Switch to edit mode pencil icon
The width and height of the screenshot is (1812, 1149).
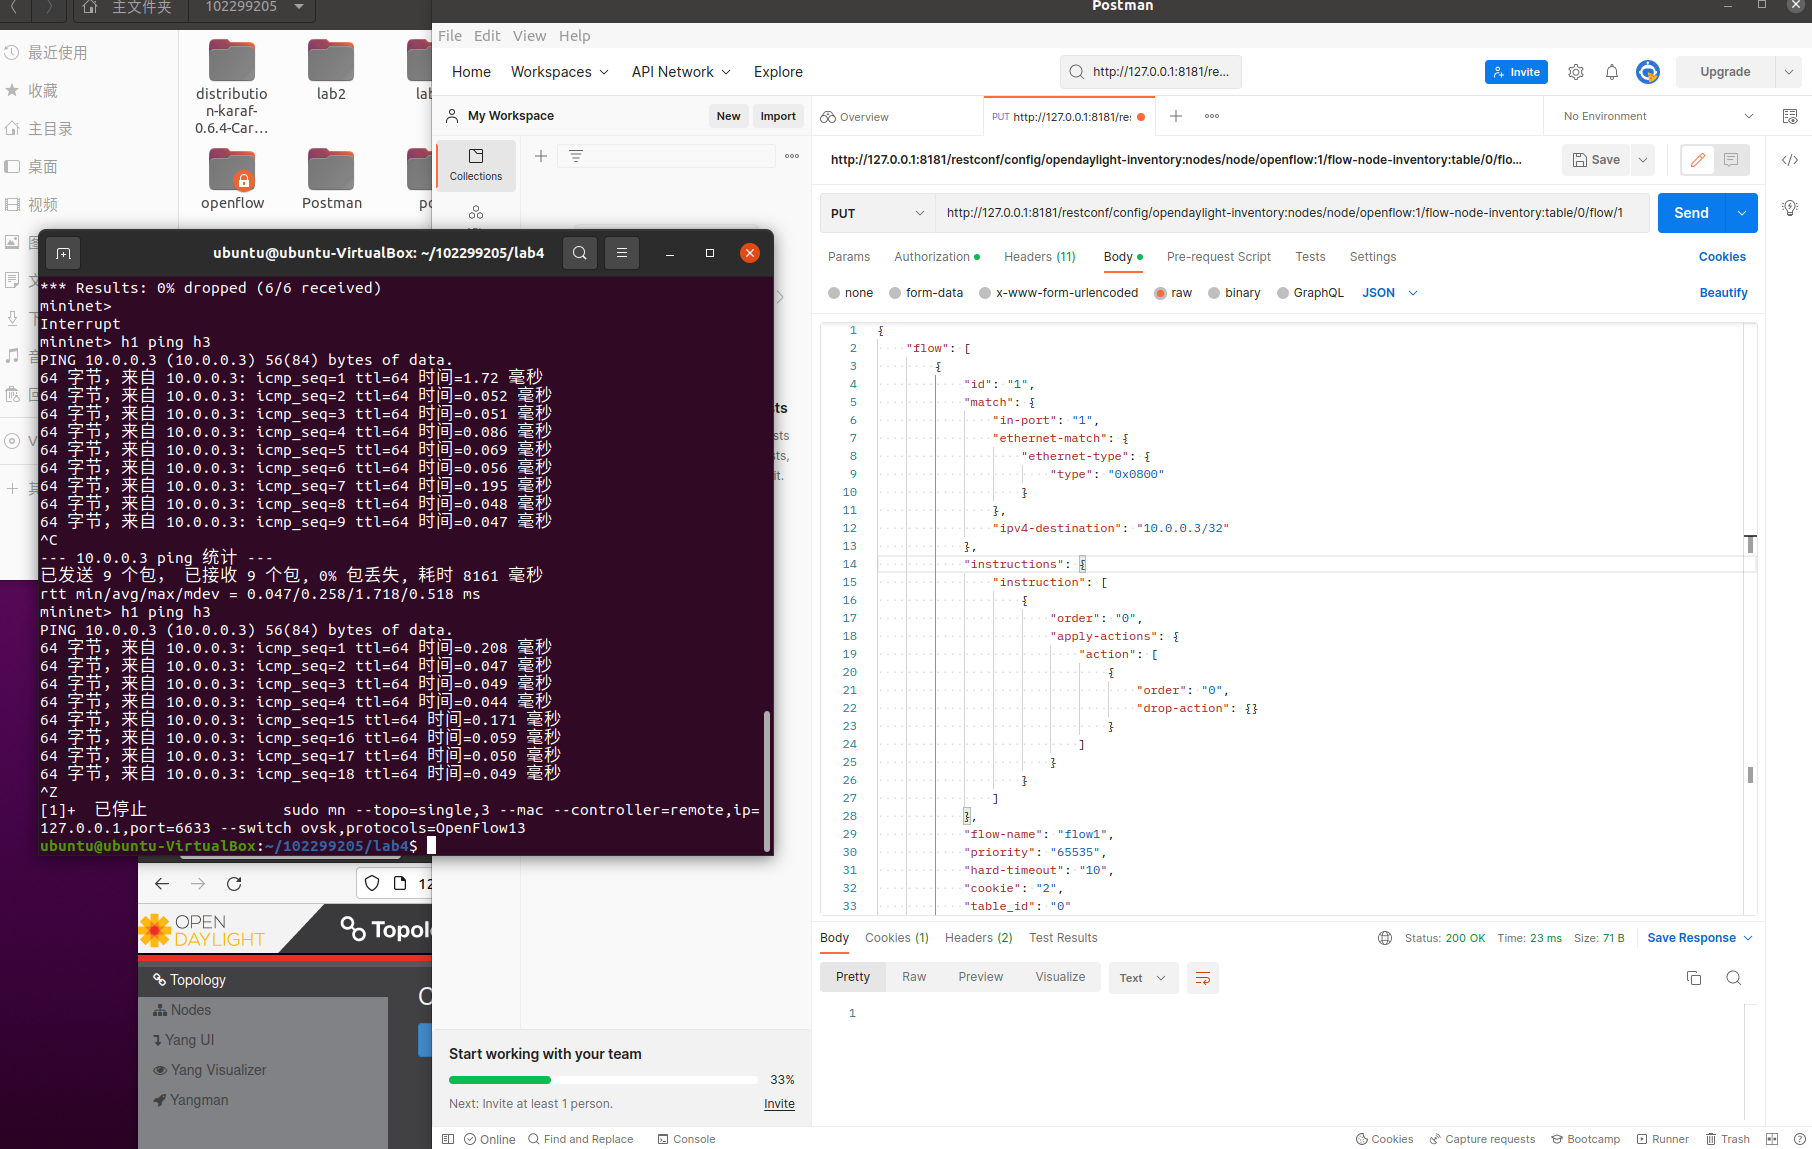click(x=1698, y=160)
